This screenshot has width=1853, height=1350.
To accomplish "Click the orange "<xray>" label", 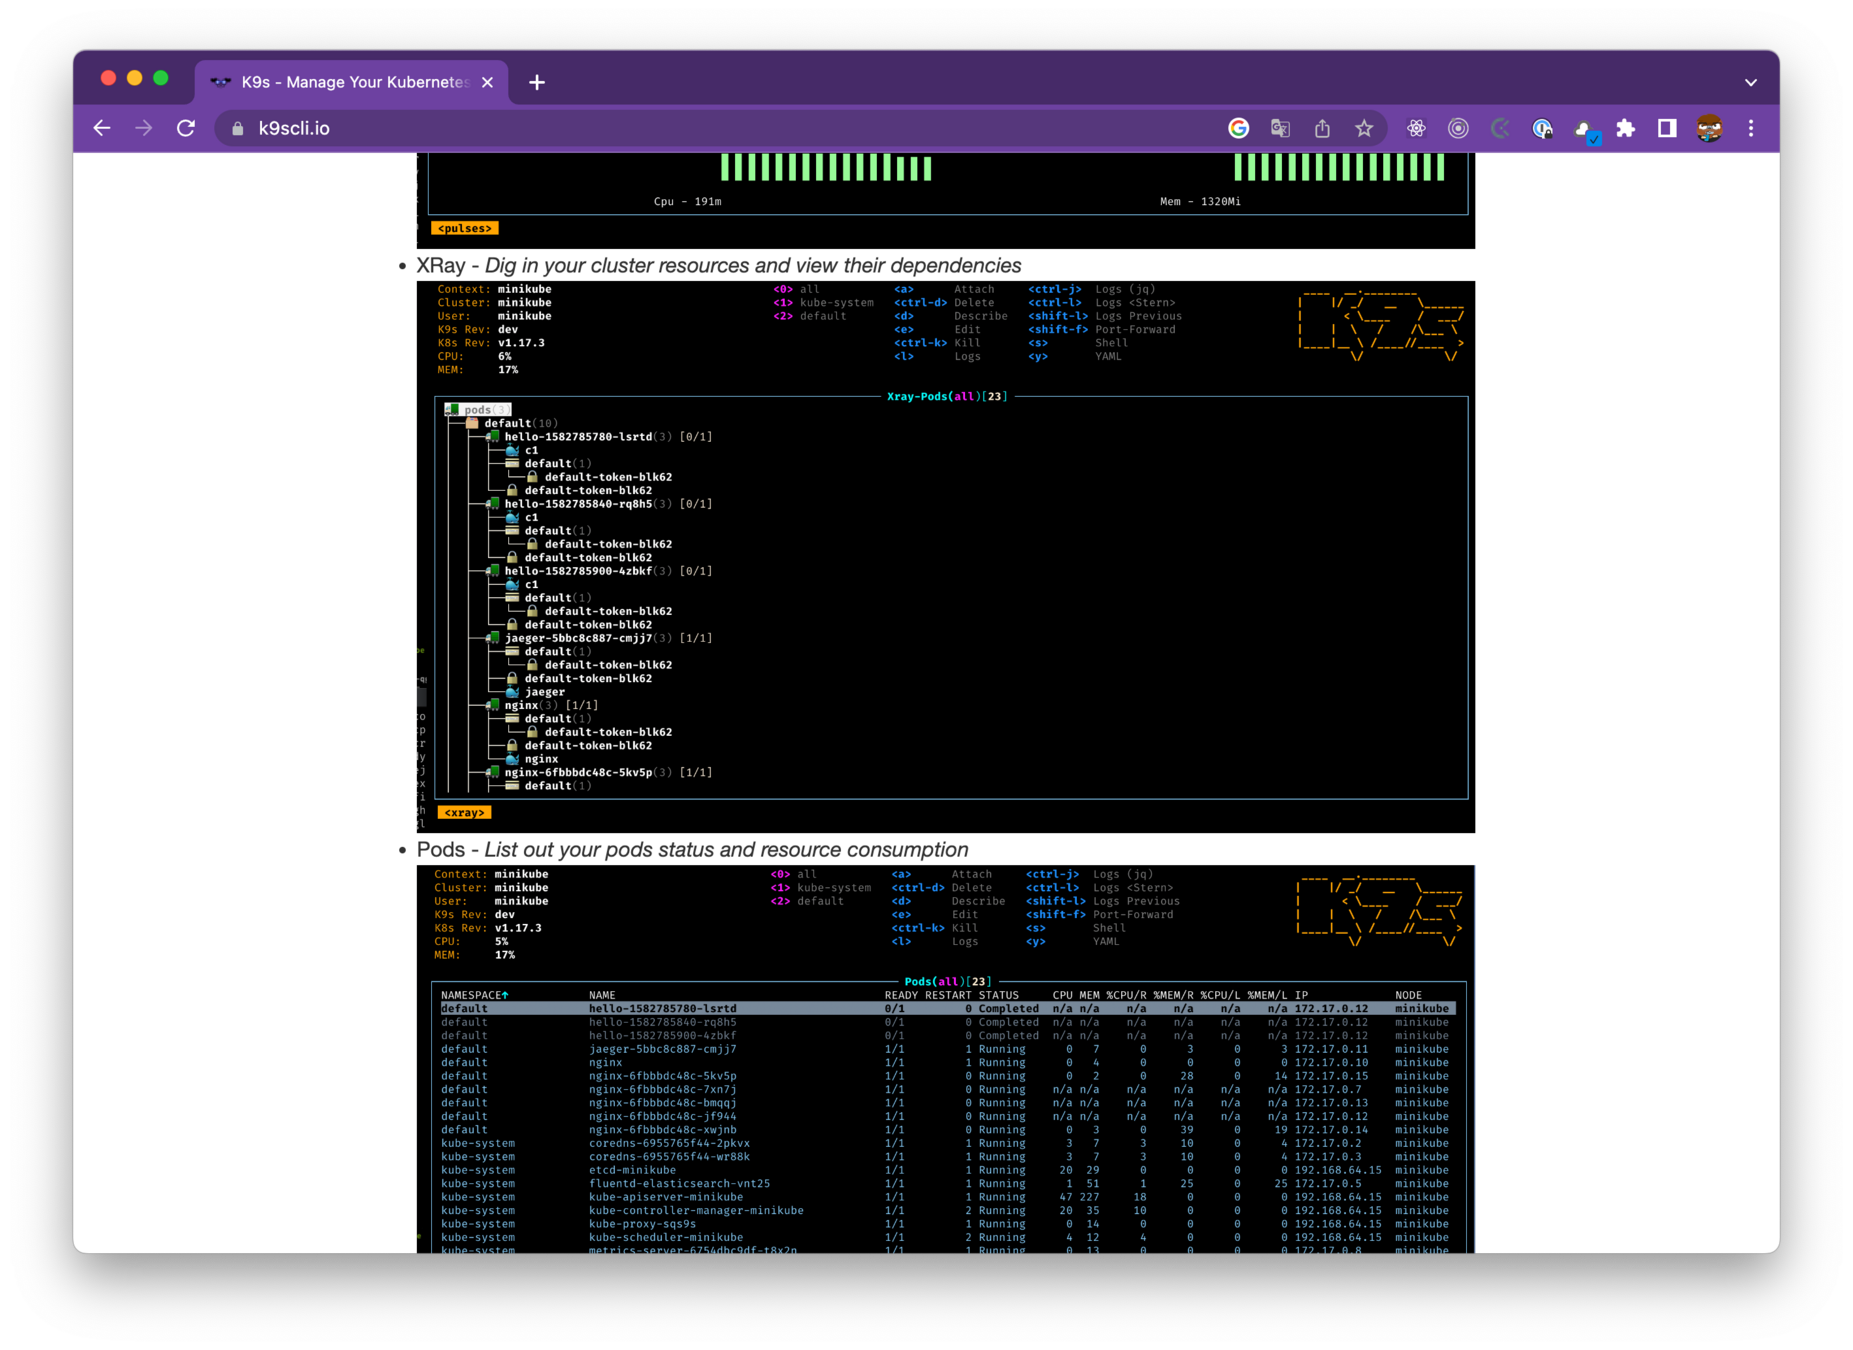I will click(x=464, y=812).
